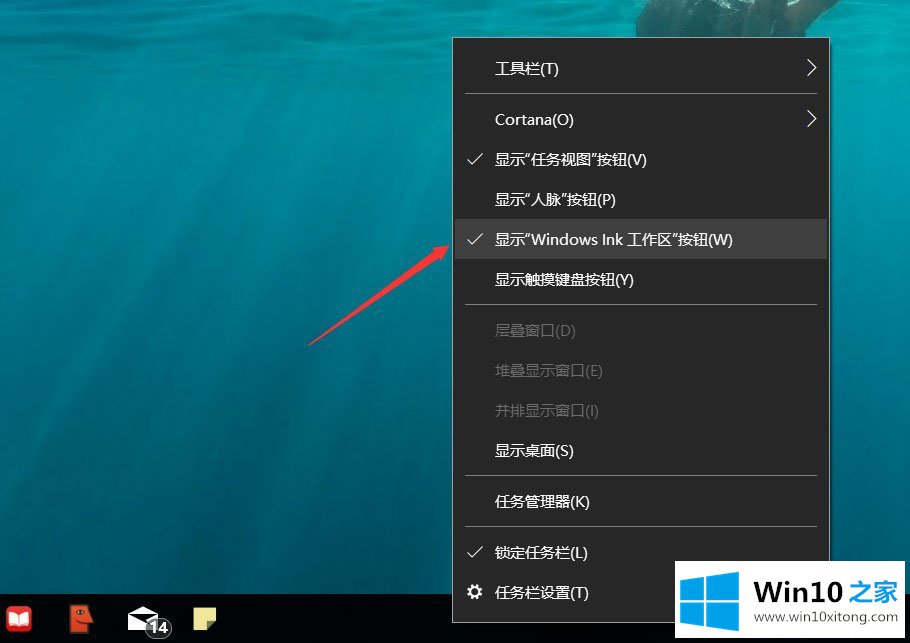Expand the Cortana(O) submenu arrow
This screenshot has height=643, width=910.
(811, 119)
